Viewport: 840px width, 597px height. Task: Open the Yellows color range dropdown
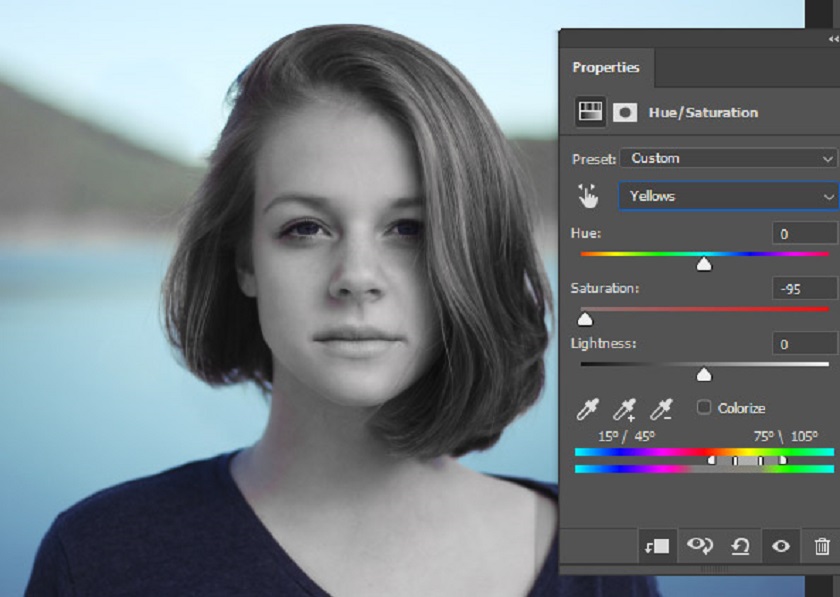(x=728, y=196)
